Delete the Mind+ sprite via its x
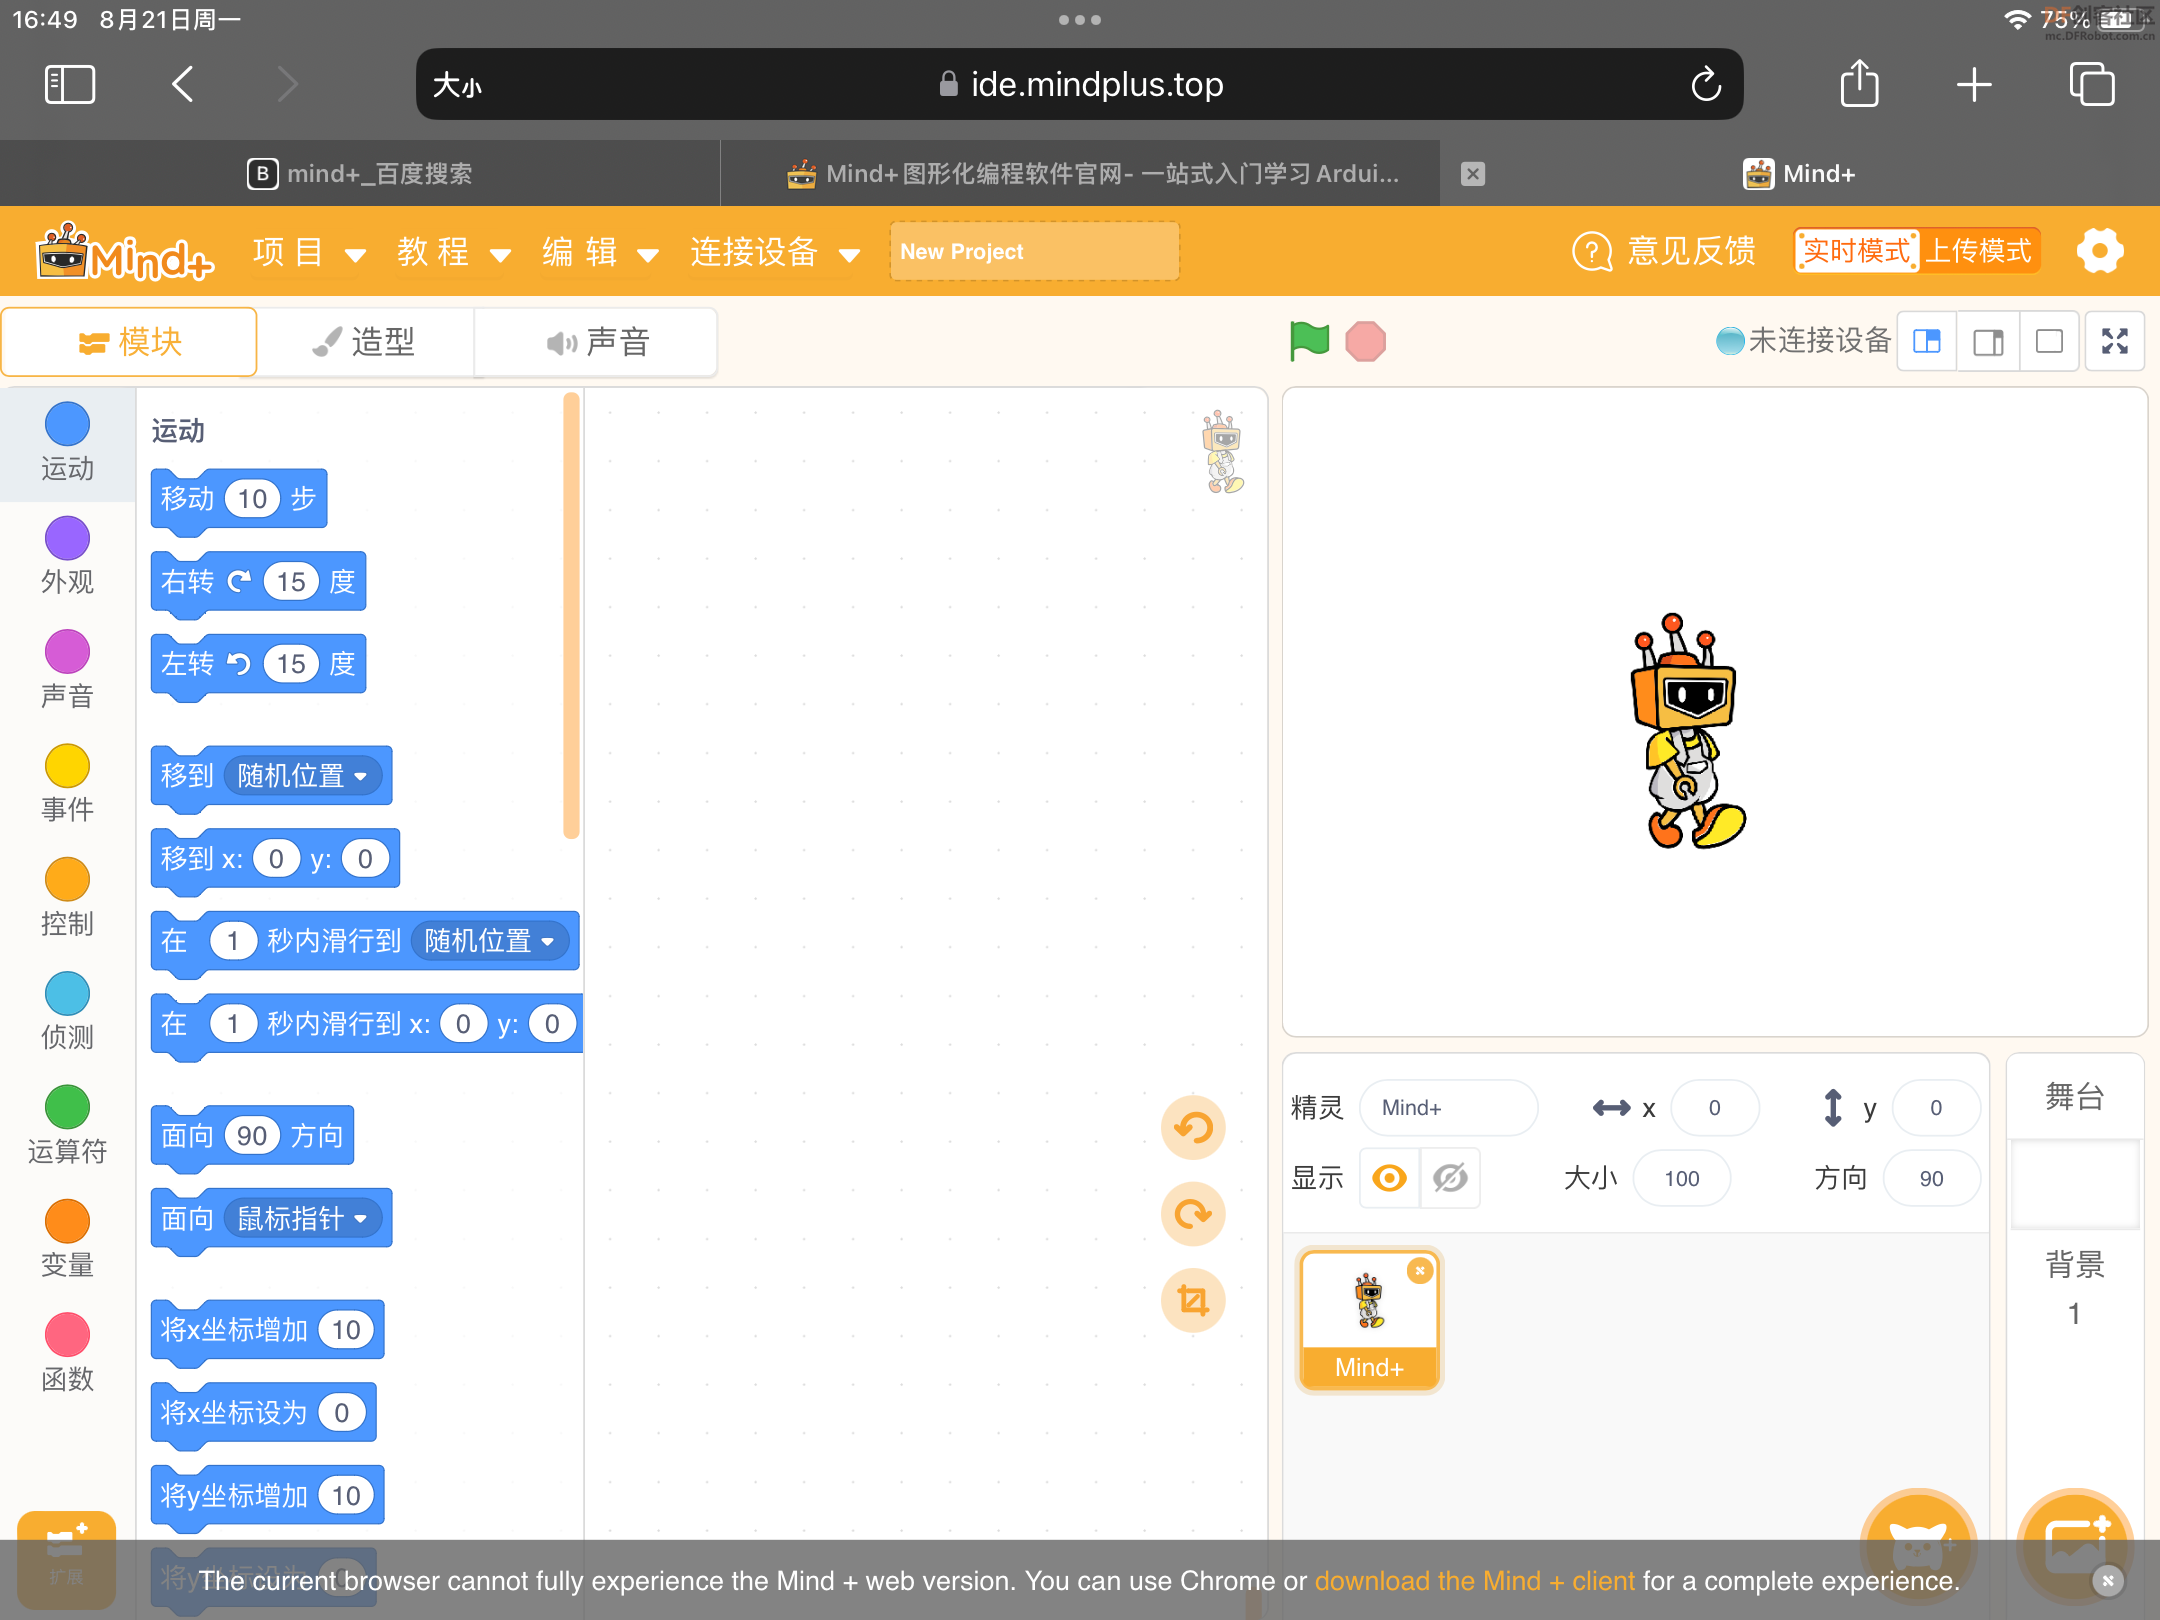This screenshot has width=2160, height=1620. (x=1420, y=1271)
